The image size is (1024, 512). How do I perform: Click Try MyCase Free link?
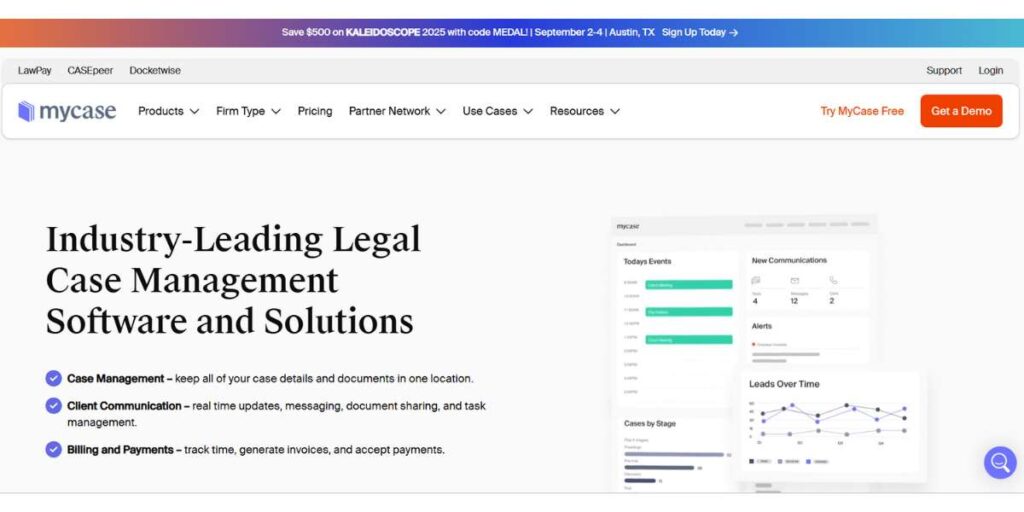[862, 111]
